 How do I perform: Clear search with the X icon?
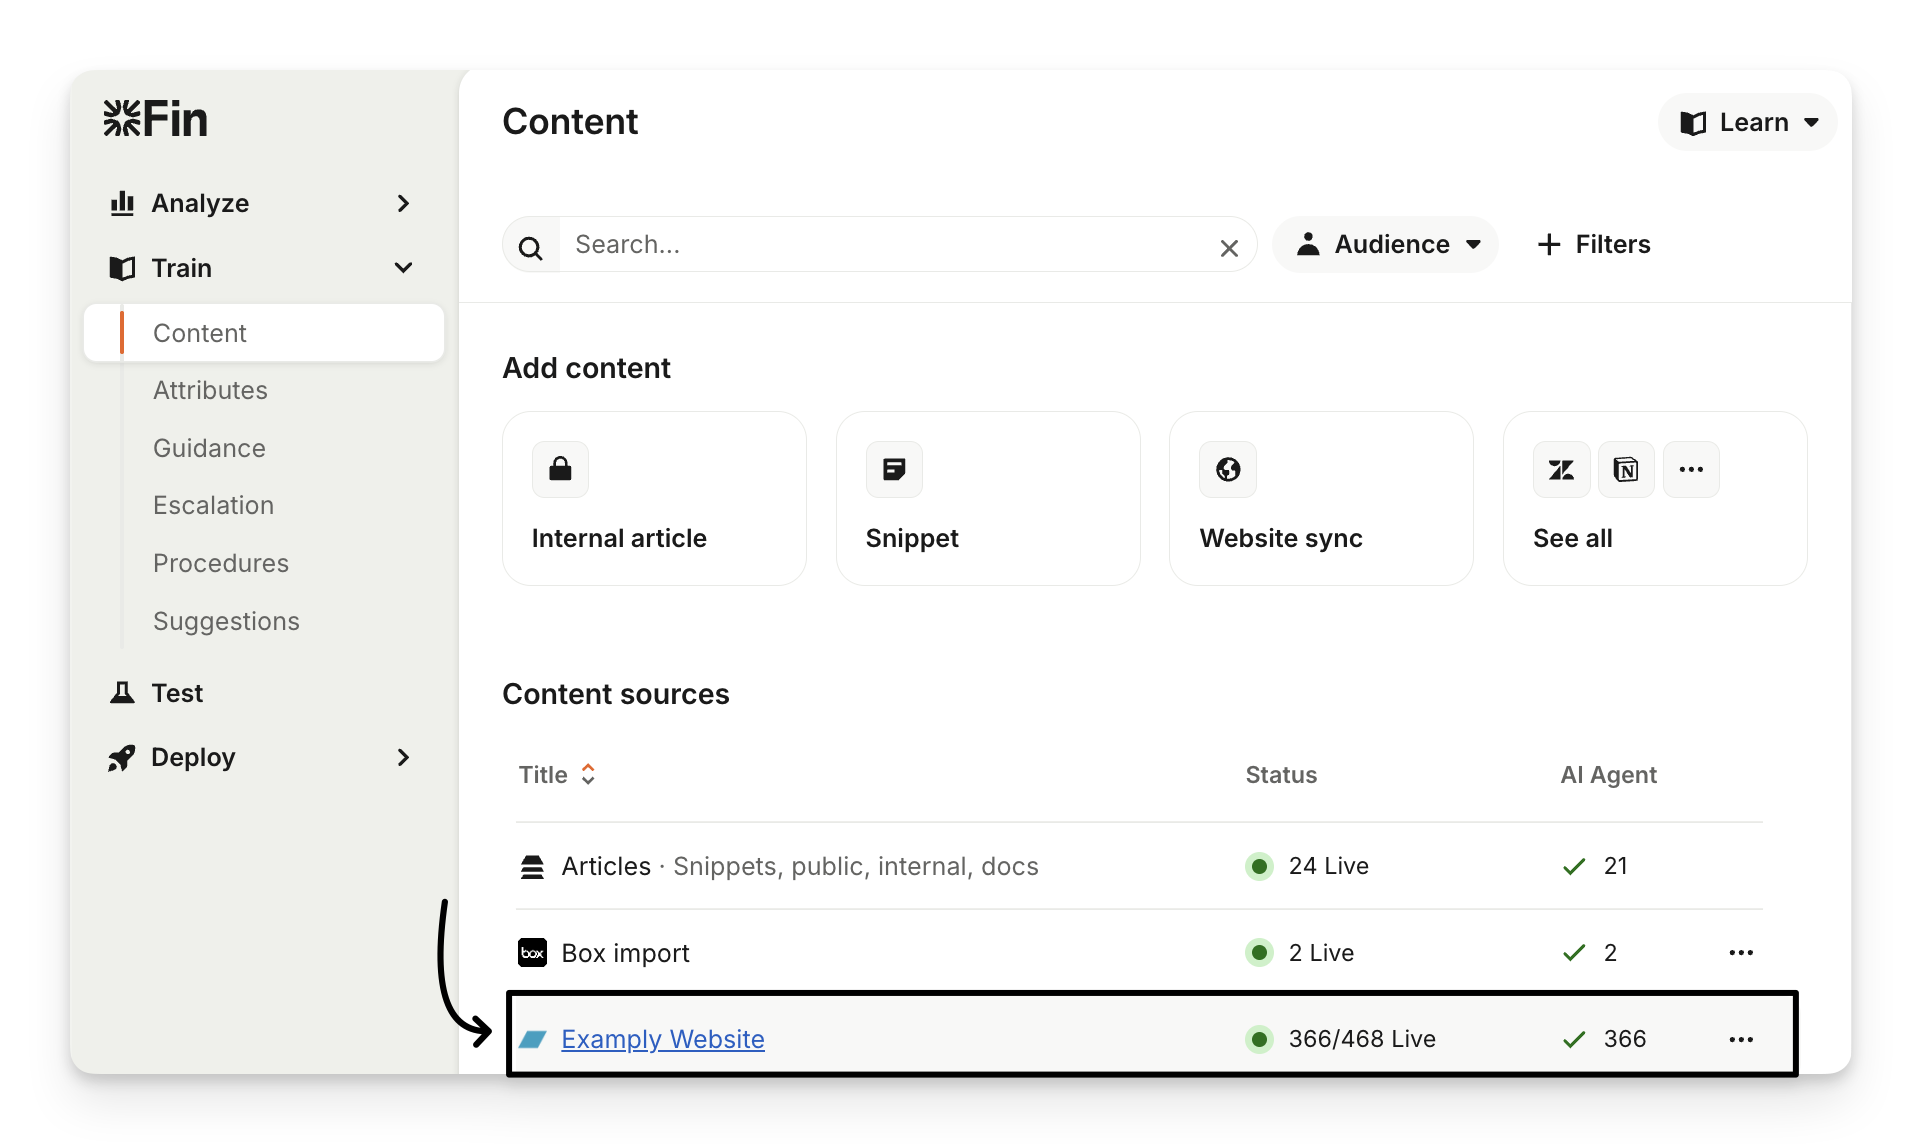click(1229, 248)
